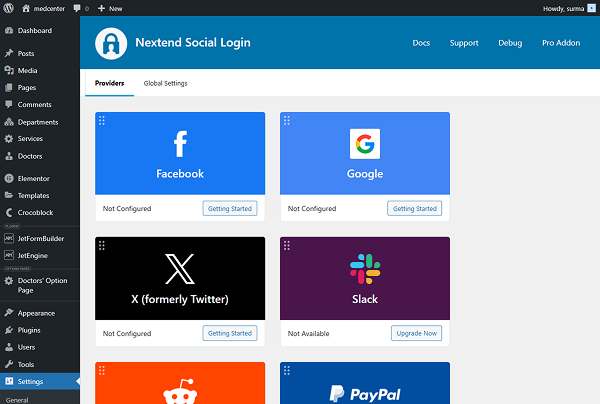Click the Departments icon in sidebar
This screenshot has width=600, height=404.
tap(9, 122)
